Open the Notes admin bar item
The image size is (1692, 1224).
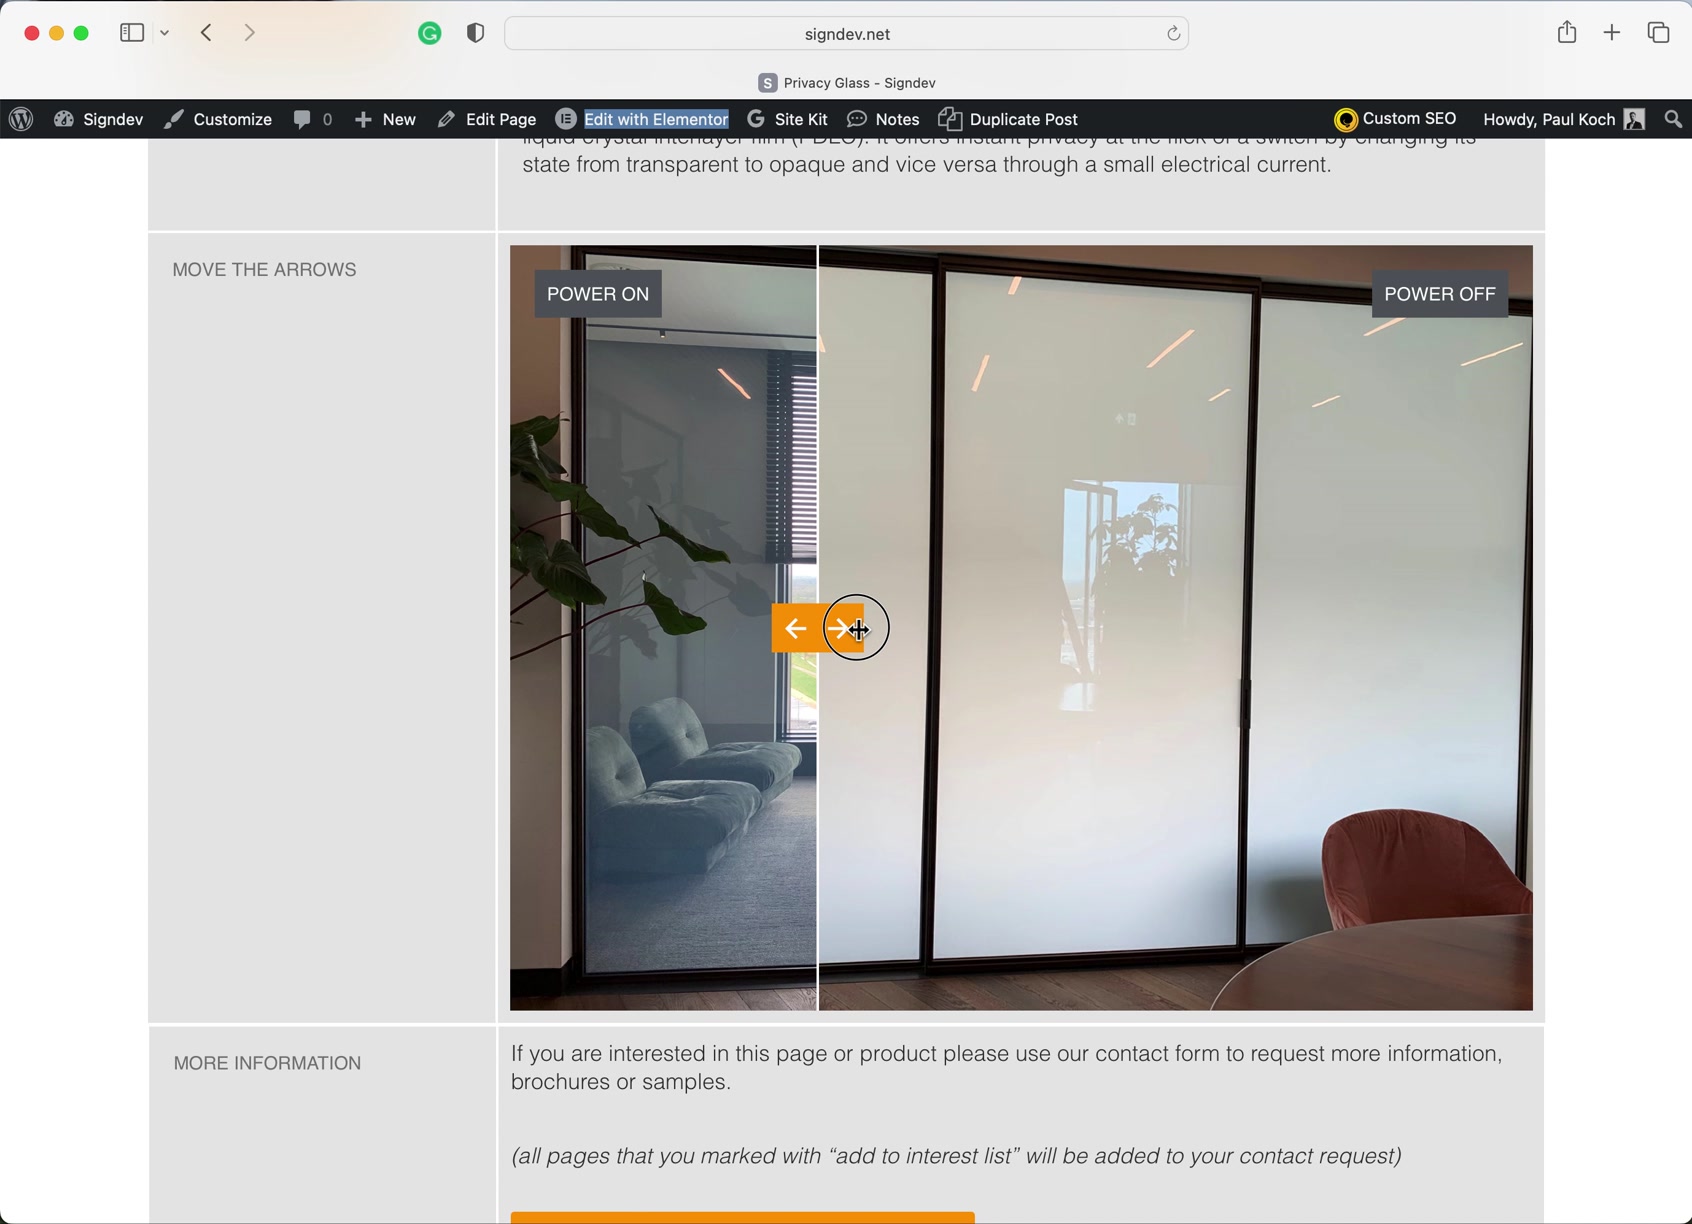(883, 119)
